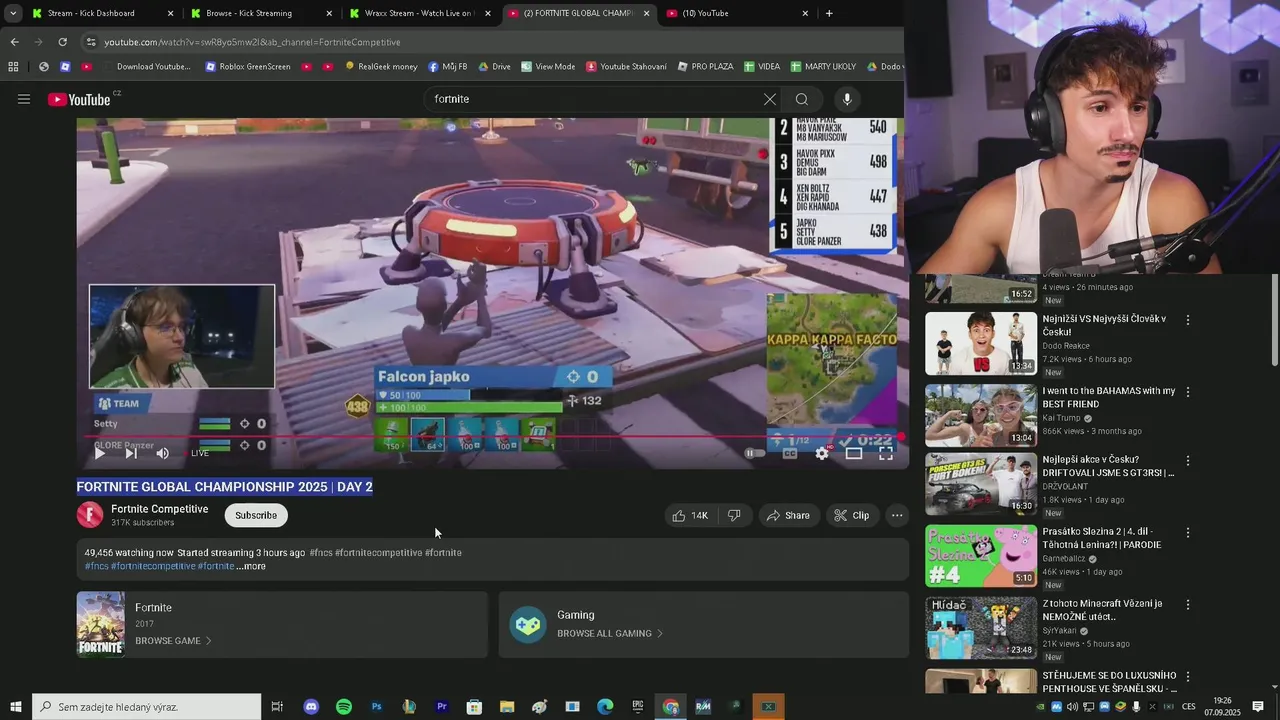Screen dimensions: 1280x720
Task: Click the address bar URL
Action: click(x=252, y=42)
